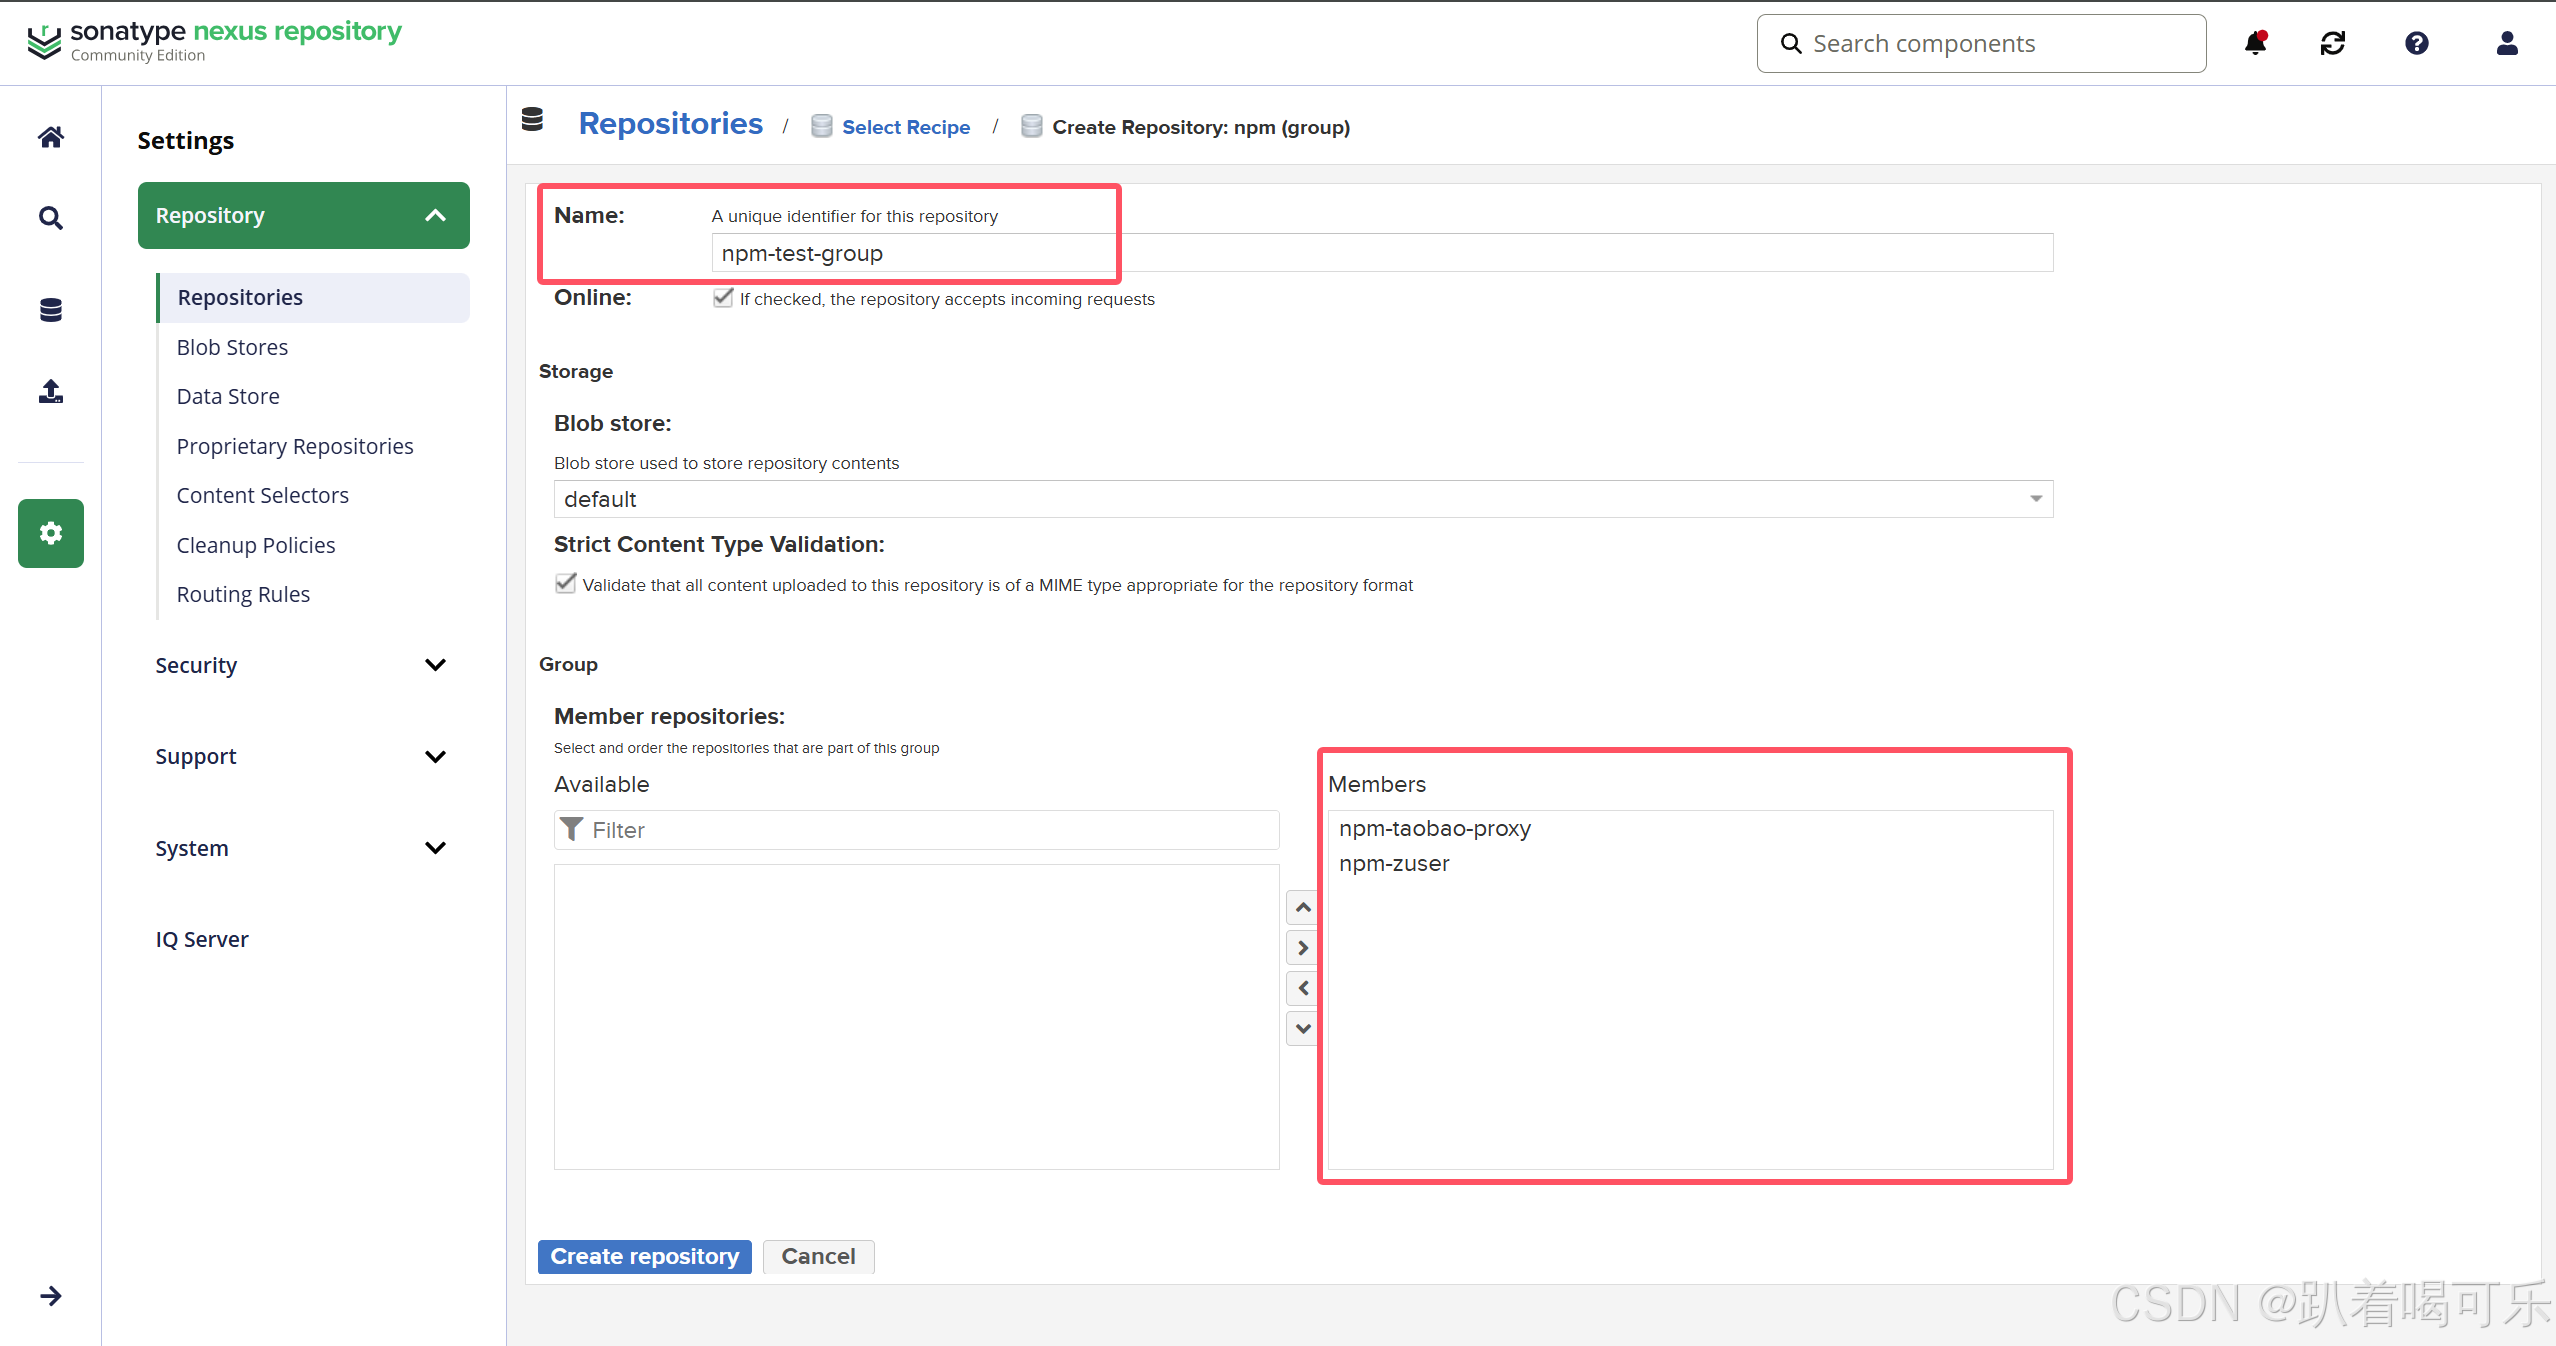Open Proprietary Repositories menu item
The image size is (2556, 1346).
pos(295,446)
